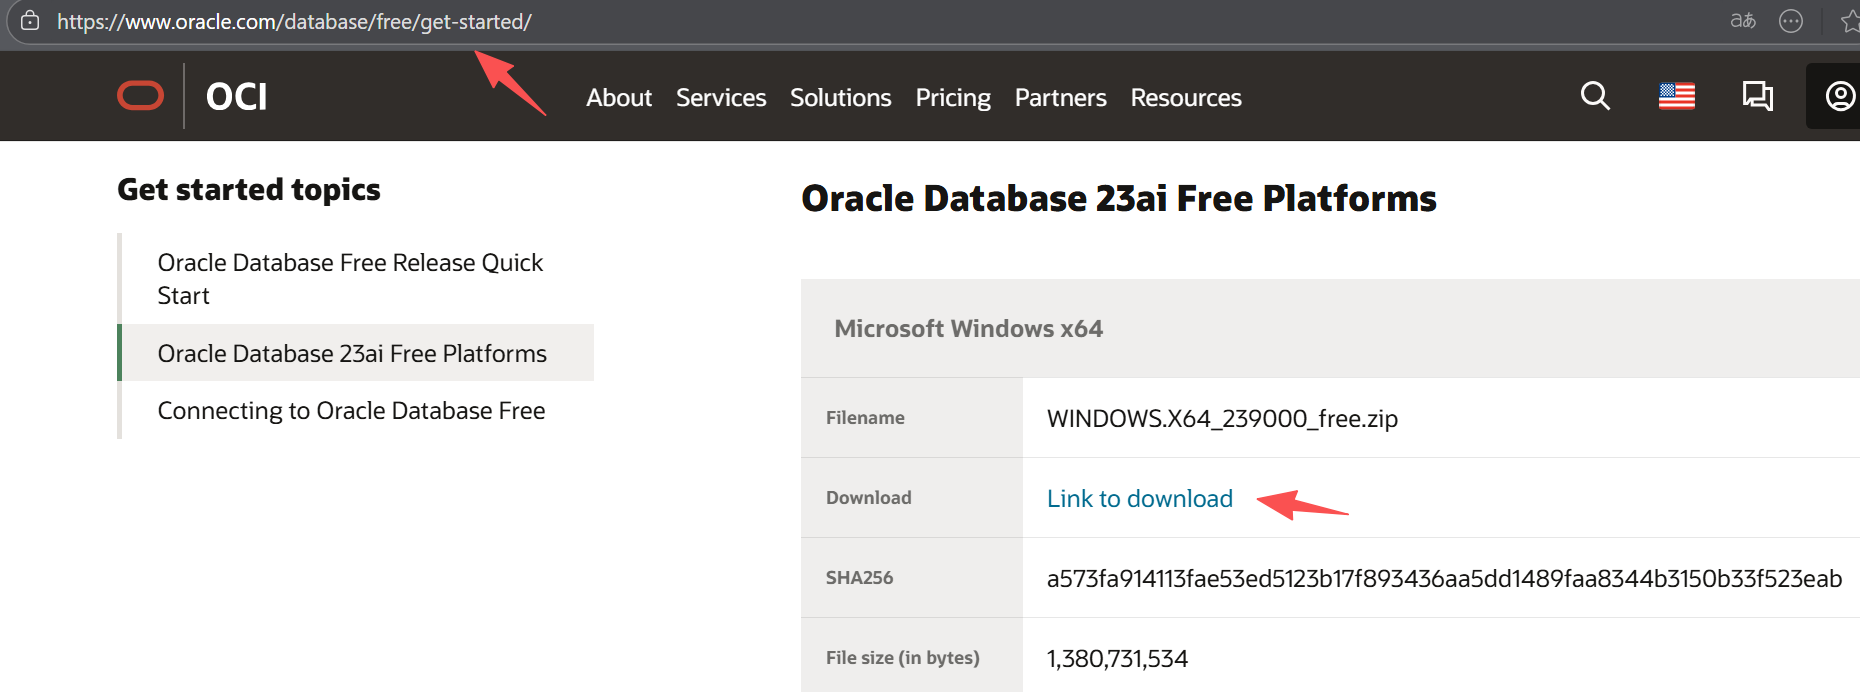
Task: Open the Pricing menu
Action: tap(953, 98)
